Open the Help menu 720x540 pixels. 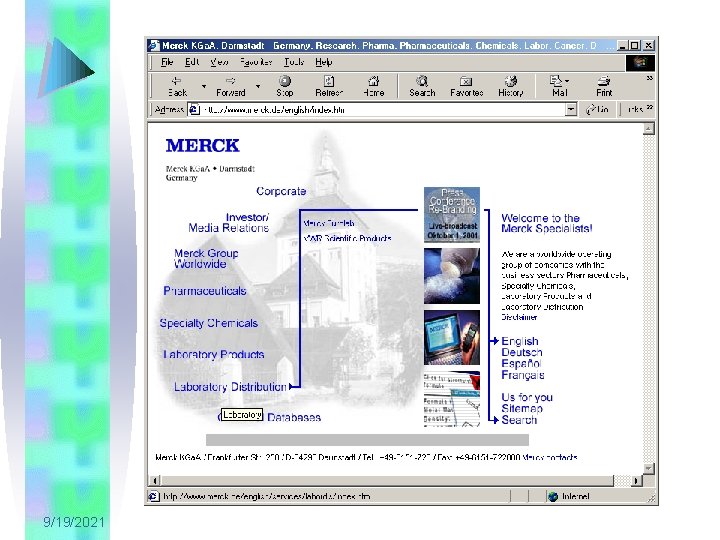323,62
